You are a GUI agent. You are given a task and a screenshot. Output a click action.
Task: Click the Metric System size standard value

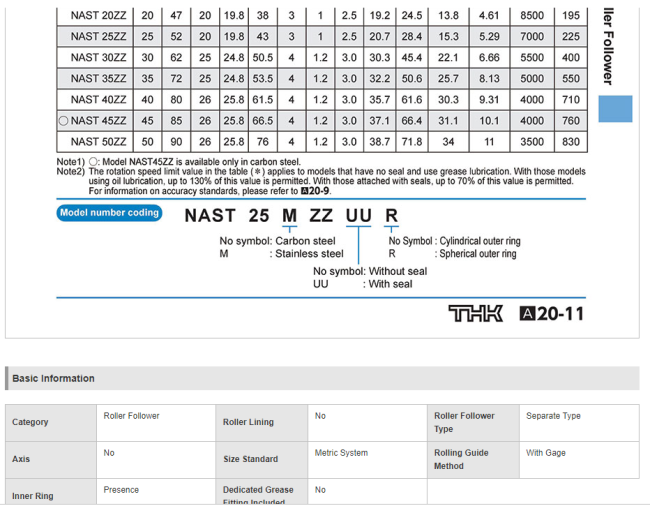coord(343,453)
